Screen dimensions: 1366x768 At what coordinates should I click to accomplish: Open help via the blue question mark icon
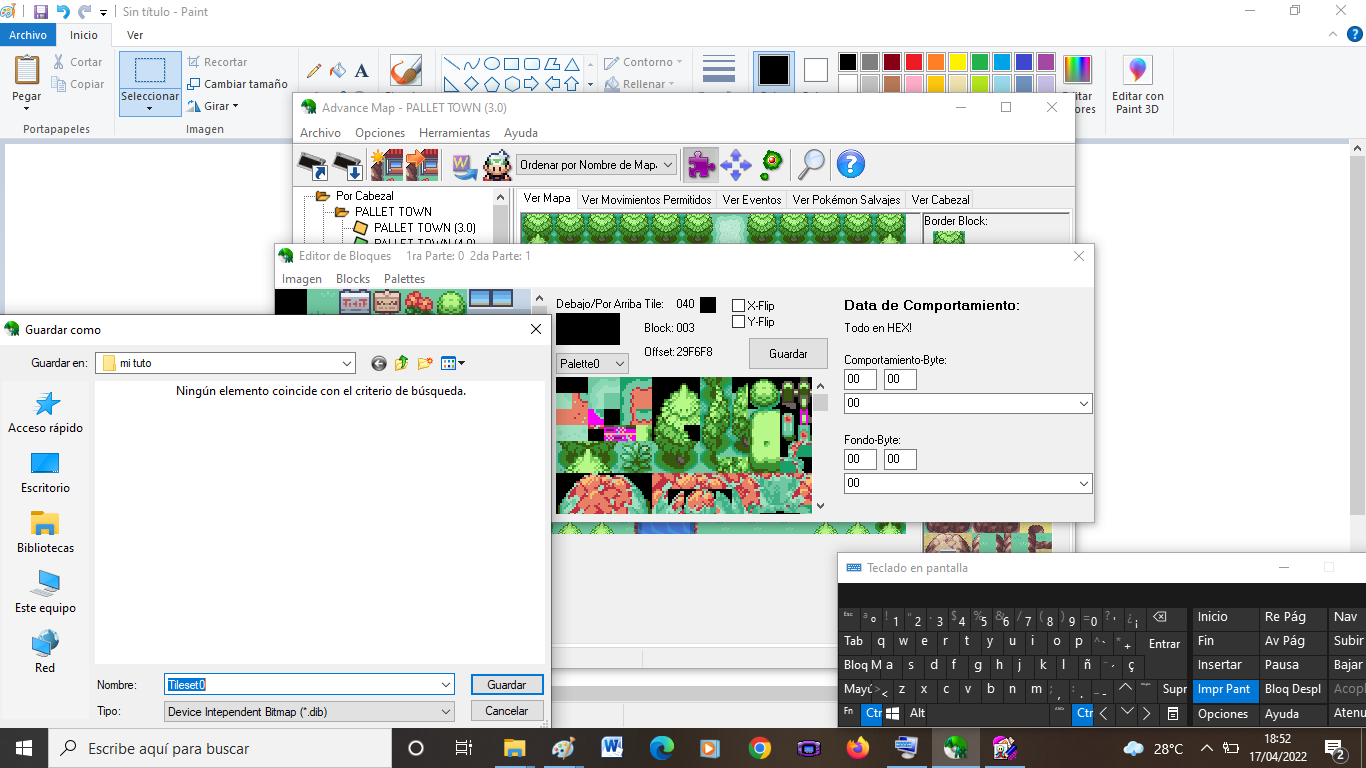[850, 164]
